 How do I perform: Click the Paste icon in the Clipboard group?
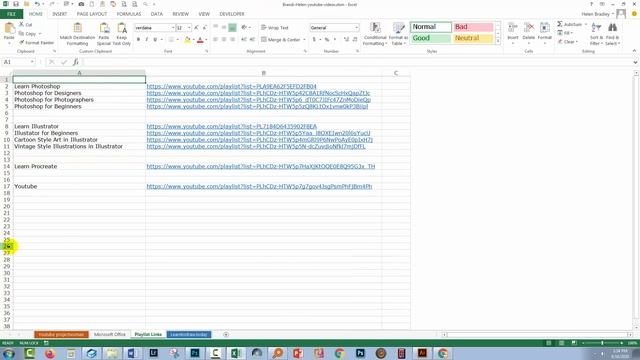(9, 29)
